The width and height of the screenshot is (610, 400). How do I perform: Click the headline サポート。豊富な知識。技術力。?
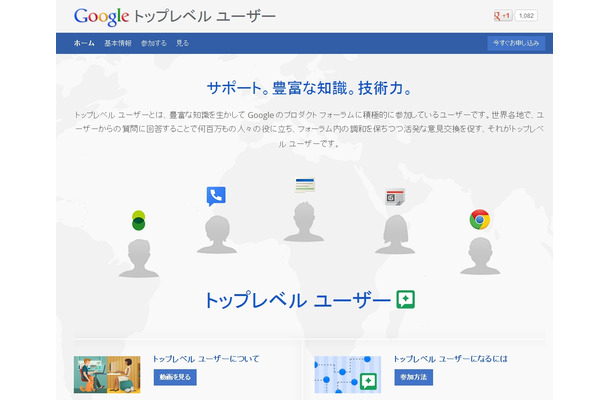(x=309, y=88)
